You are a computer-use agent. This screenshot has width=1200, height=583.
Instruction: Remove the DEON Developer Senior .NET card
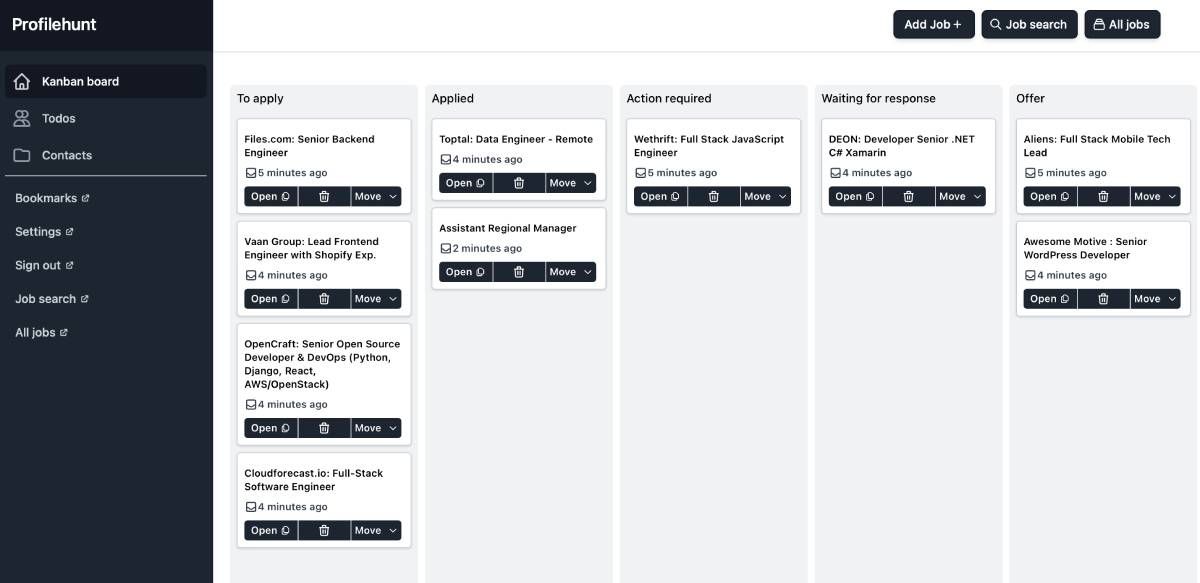point(908,197)
